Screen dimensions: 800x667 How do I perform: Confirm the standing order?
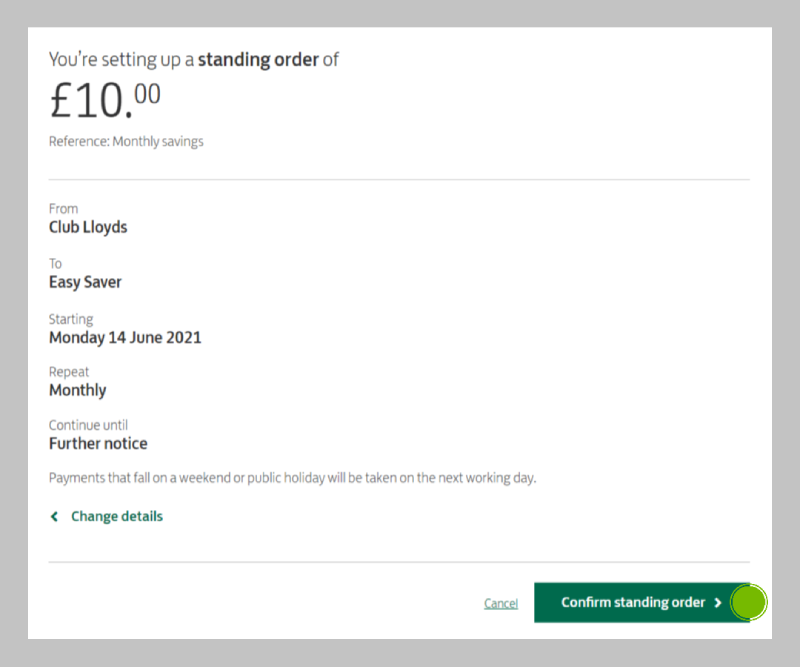[x=642, y=603]
